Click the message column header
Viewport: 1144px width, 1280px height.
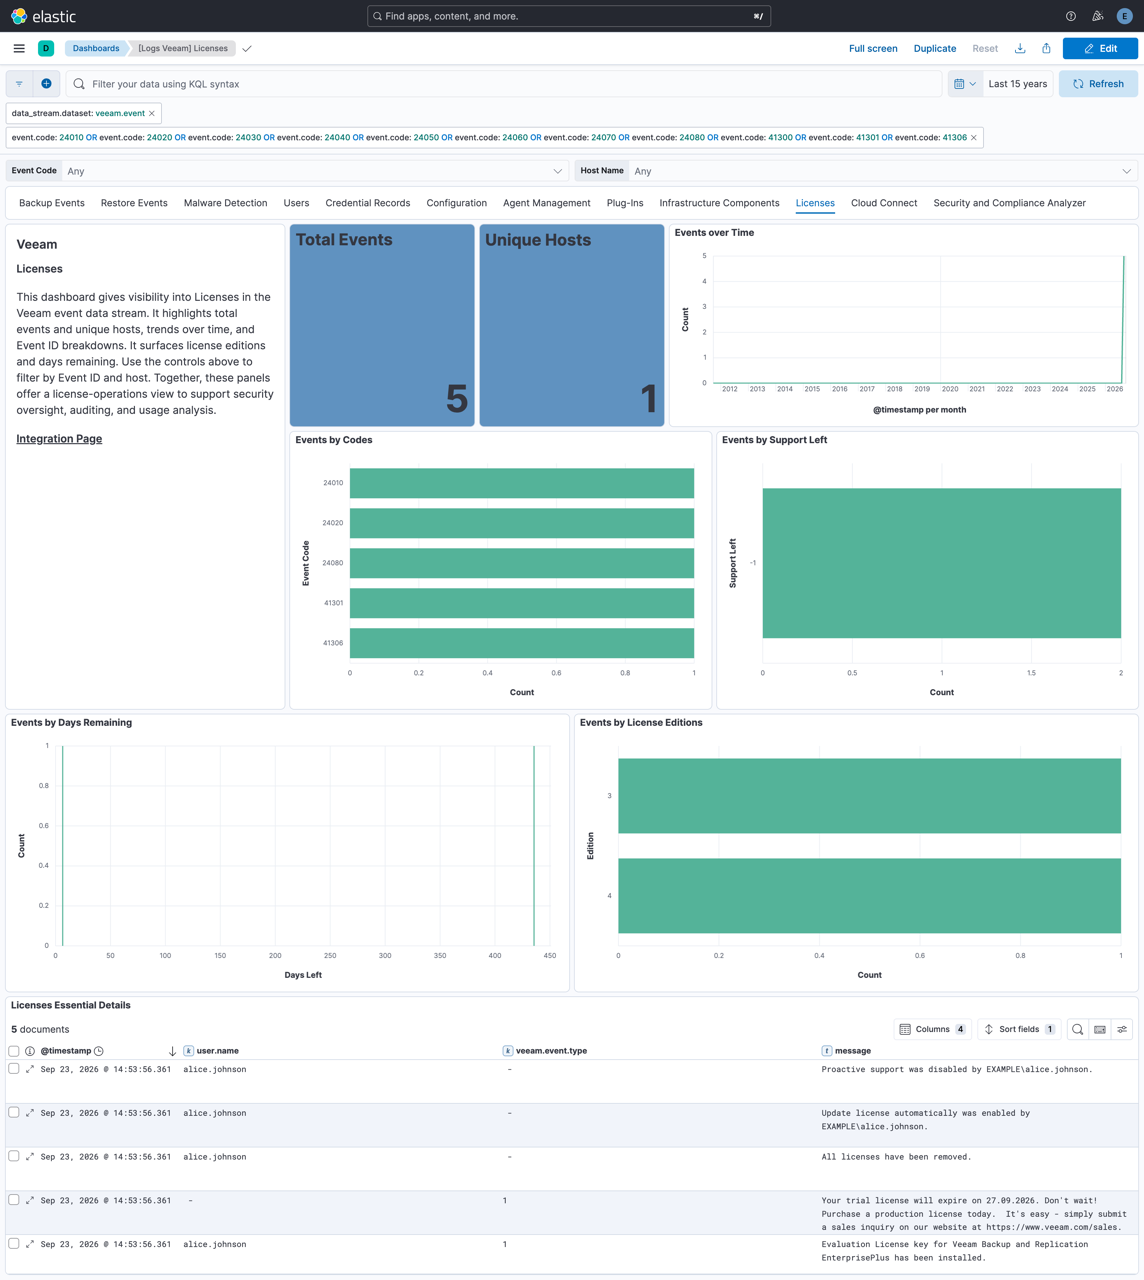853,1051
